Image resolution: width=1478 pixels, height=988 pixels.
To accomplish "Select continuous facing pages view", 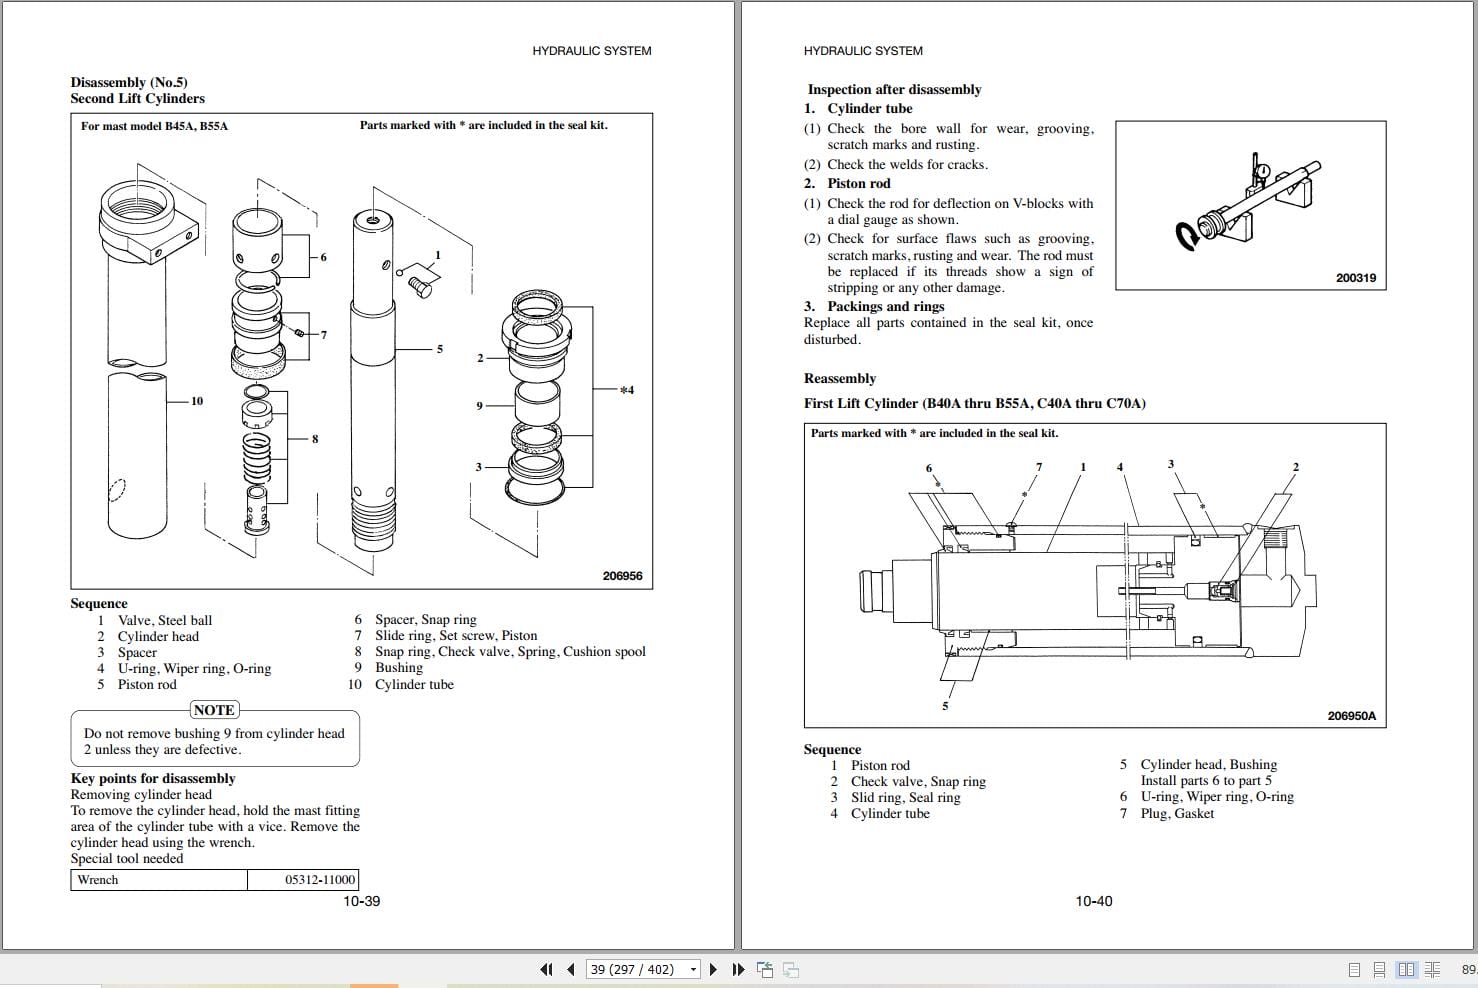I will tap(1432, 969).
